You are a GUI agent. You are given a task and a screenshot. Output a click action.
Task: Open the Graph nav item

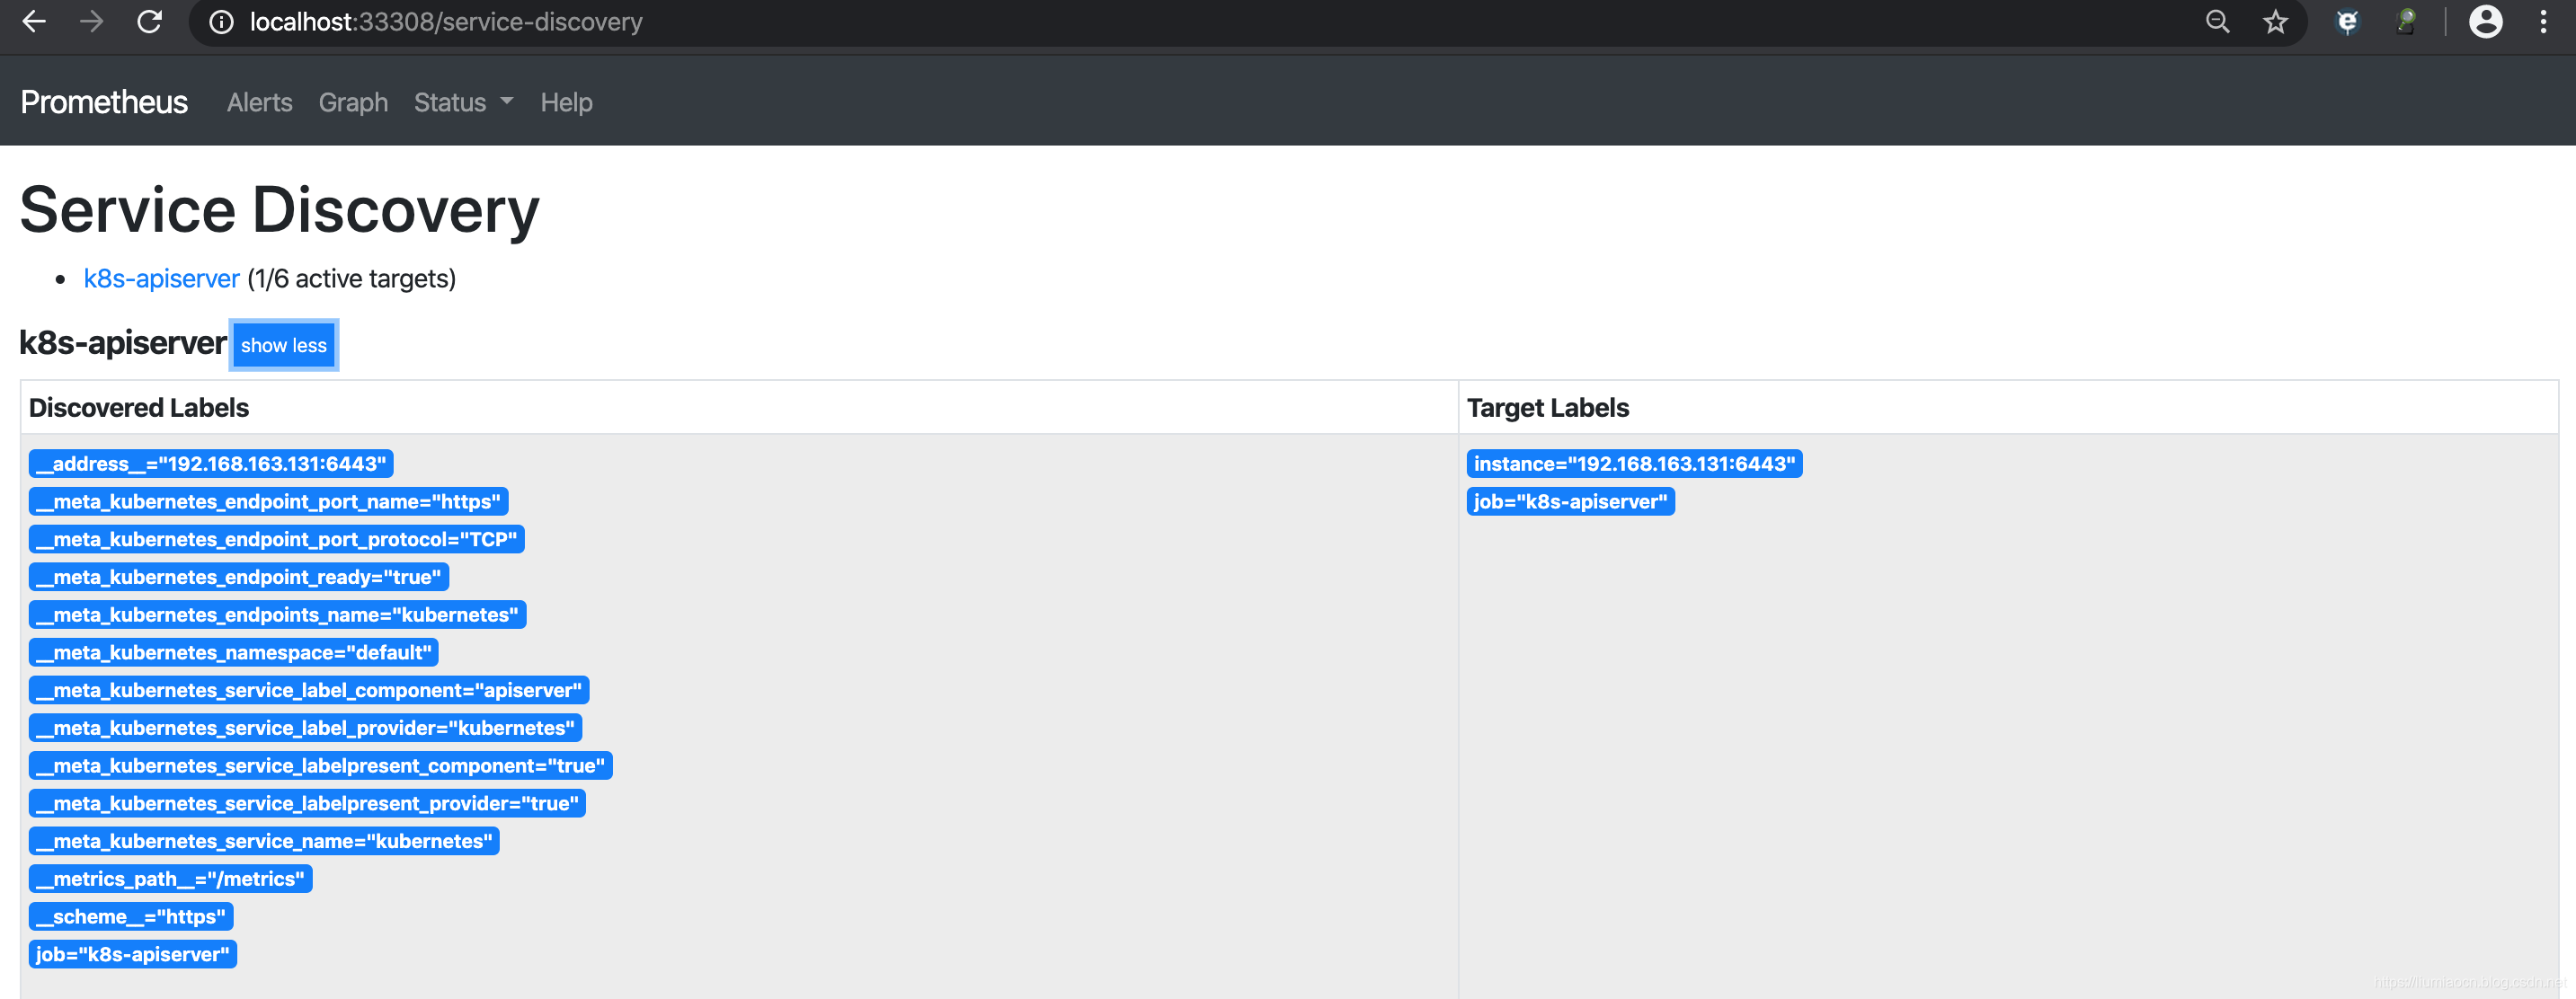[x=353, y=102]
